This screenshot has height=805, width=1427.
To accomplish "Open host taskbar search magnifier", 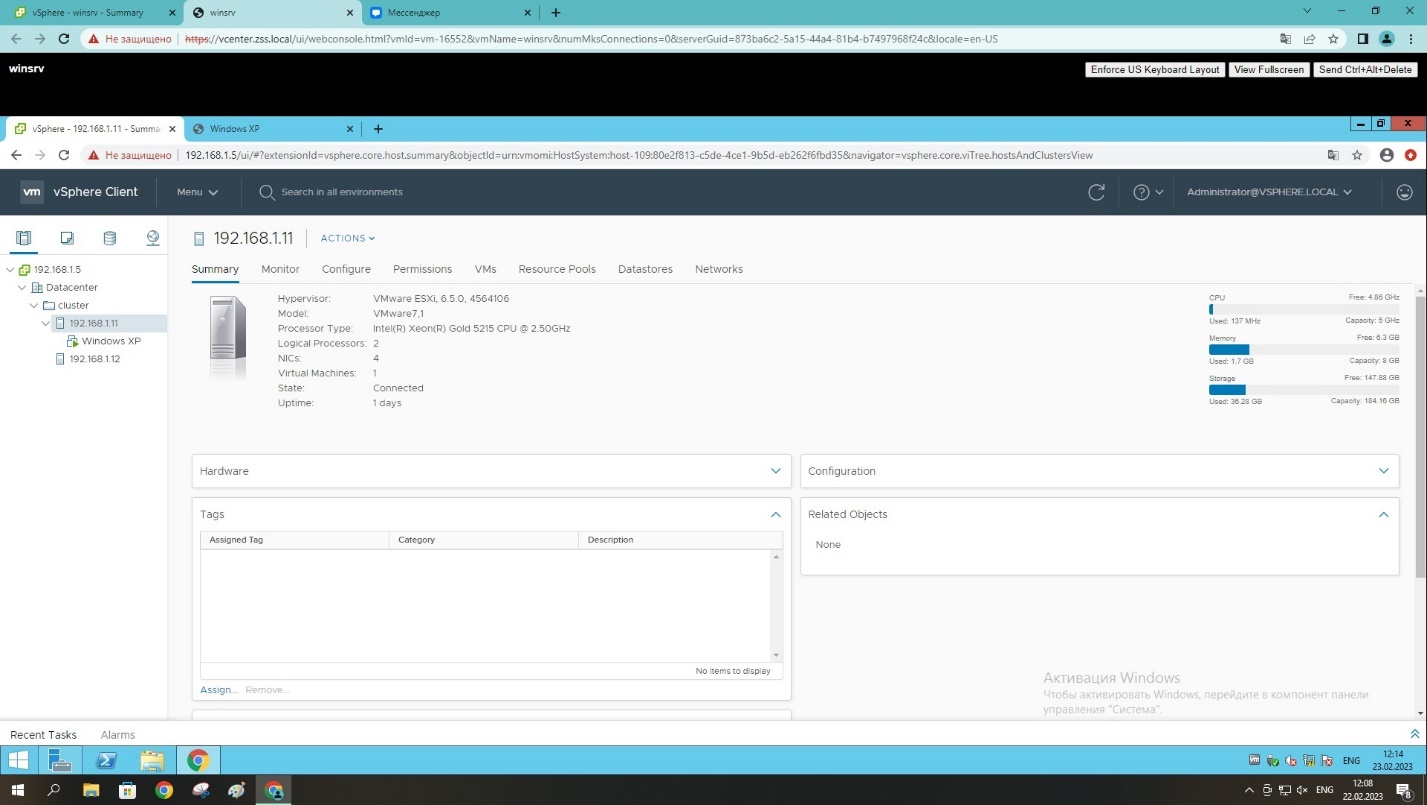I will [54, 790].
